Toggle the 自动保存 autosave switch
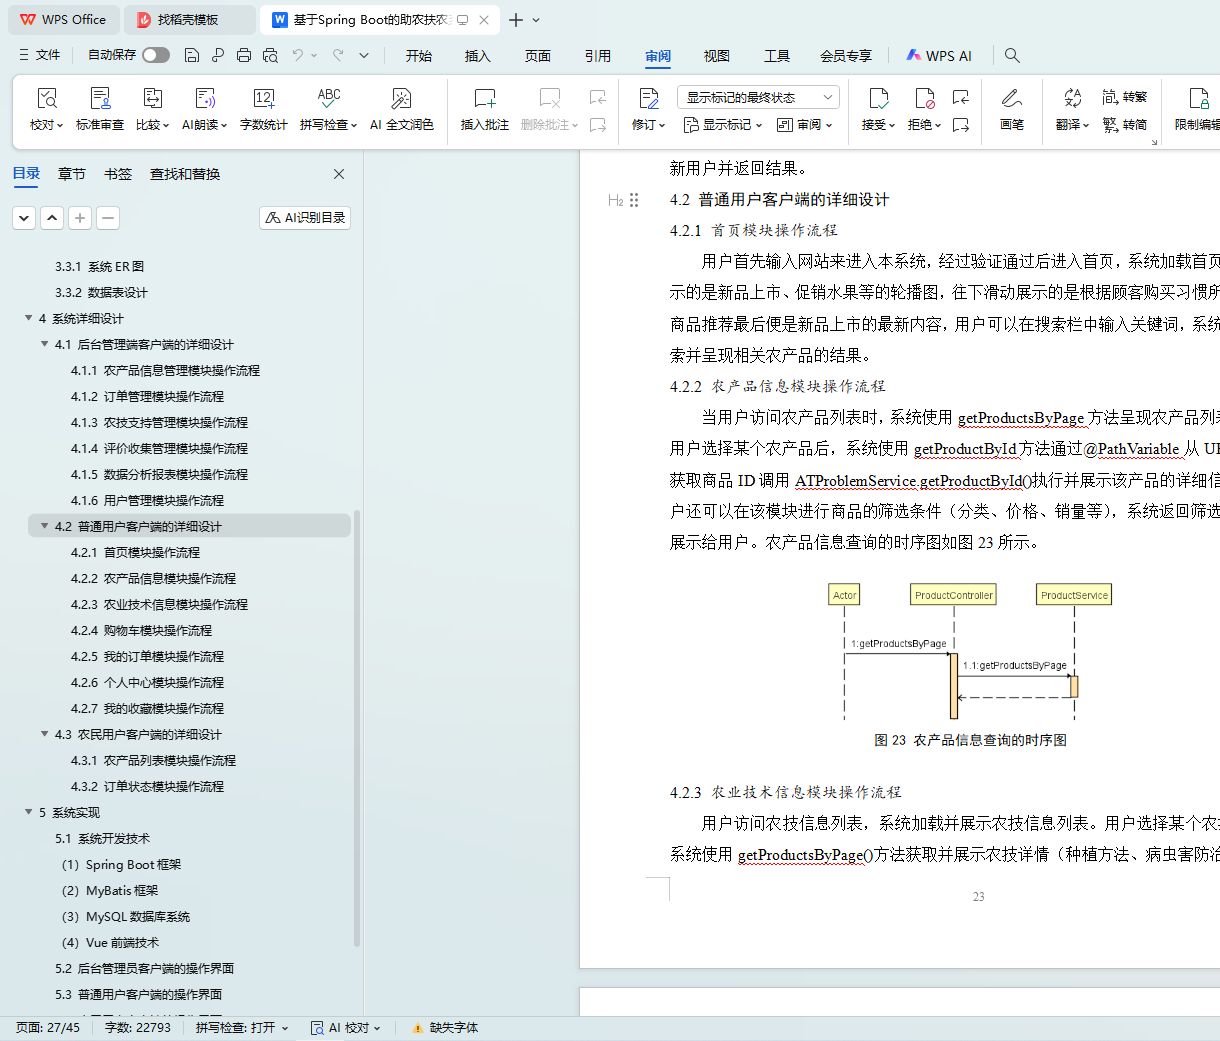Image resolution: width=1220 pixels, height=1041 pixels. [156, 55]
